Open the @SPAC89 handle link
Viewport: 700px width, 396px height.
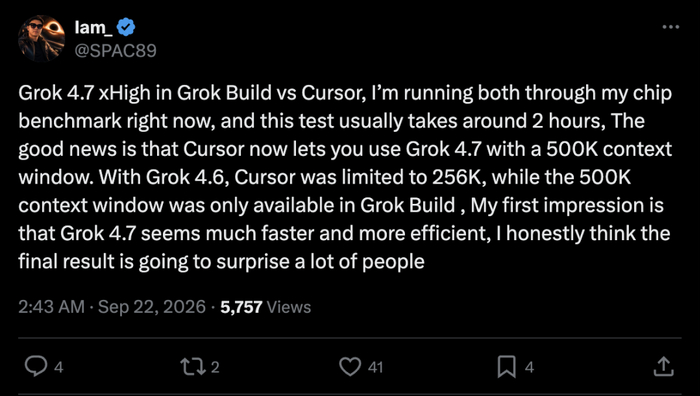[x=115, y=50]
